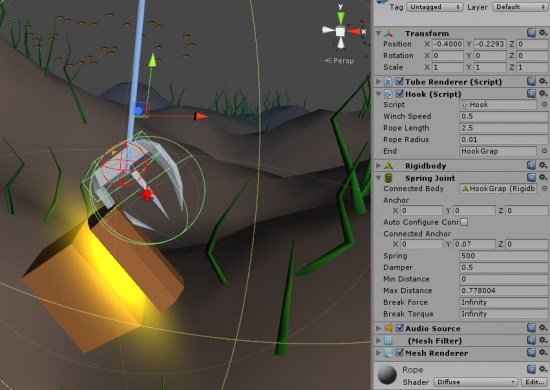
Task: Click the Scale Z input field
Action: 532,67
